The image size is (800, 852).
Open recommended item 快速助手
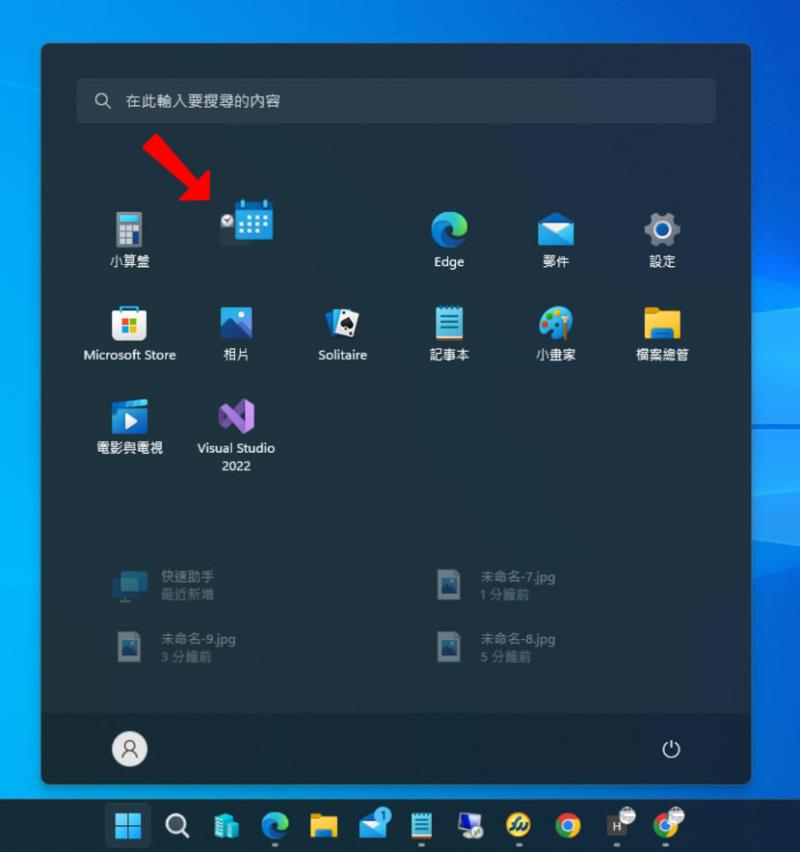pyautogui.click(x=163, y=585)
